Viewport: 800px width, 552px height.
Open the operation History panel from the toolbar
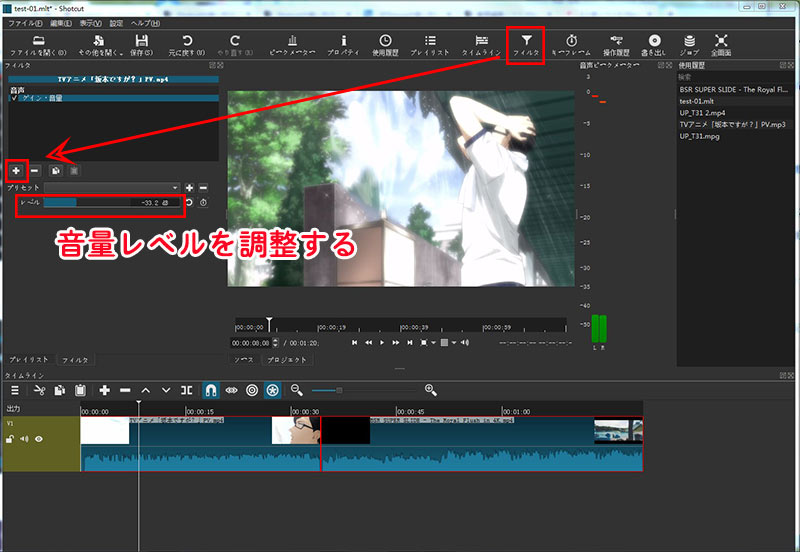click(616, 45)
